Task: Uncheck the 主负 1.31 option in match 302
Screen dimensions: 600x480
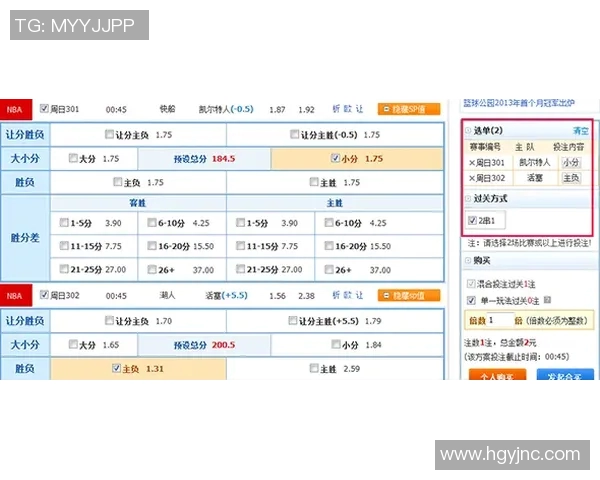Action: (x=116, y=369)
